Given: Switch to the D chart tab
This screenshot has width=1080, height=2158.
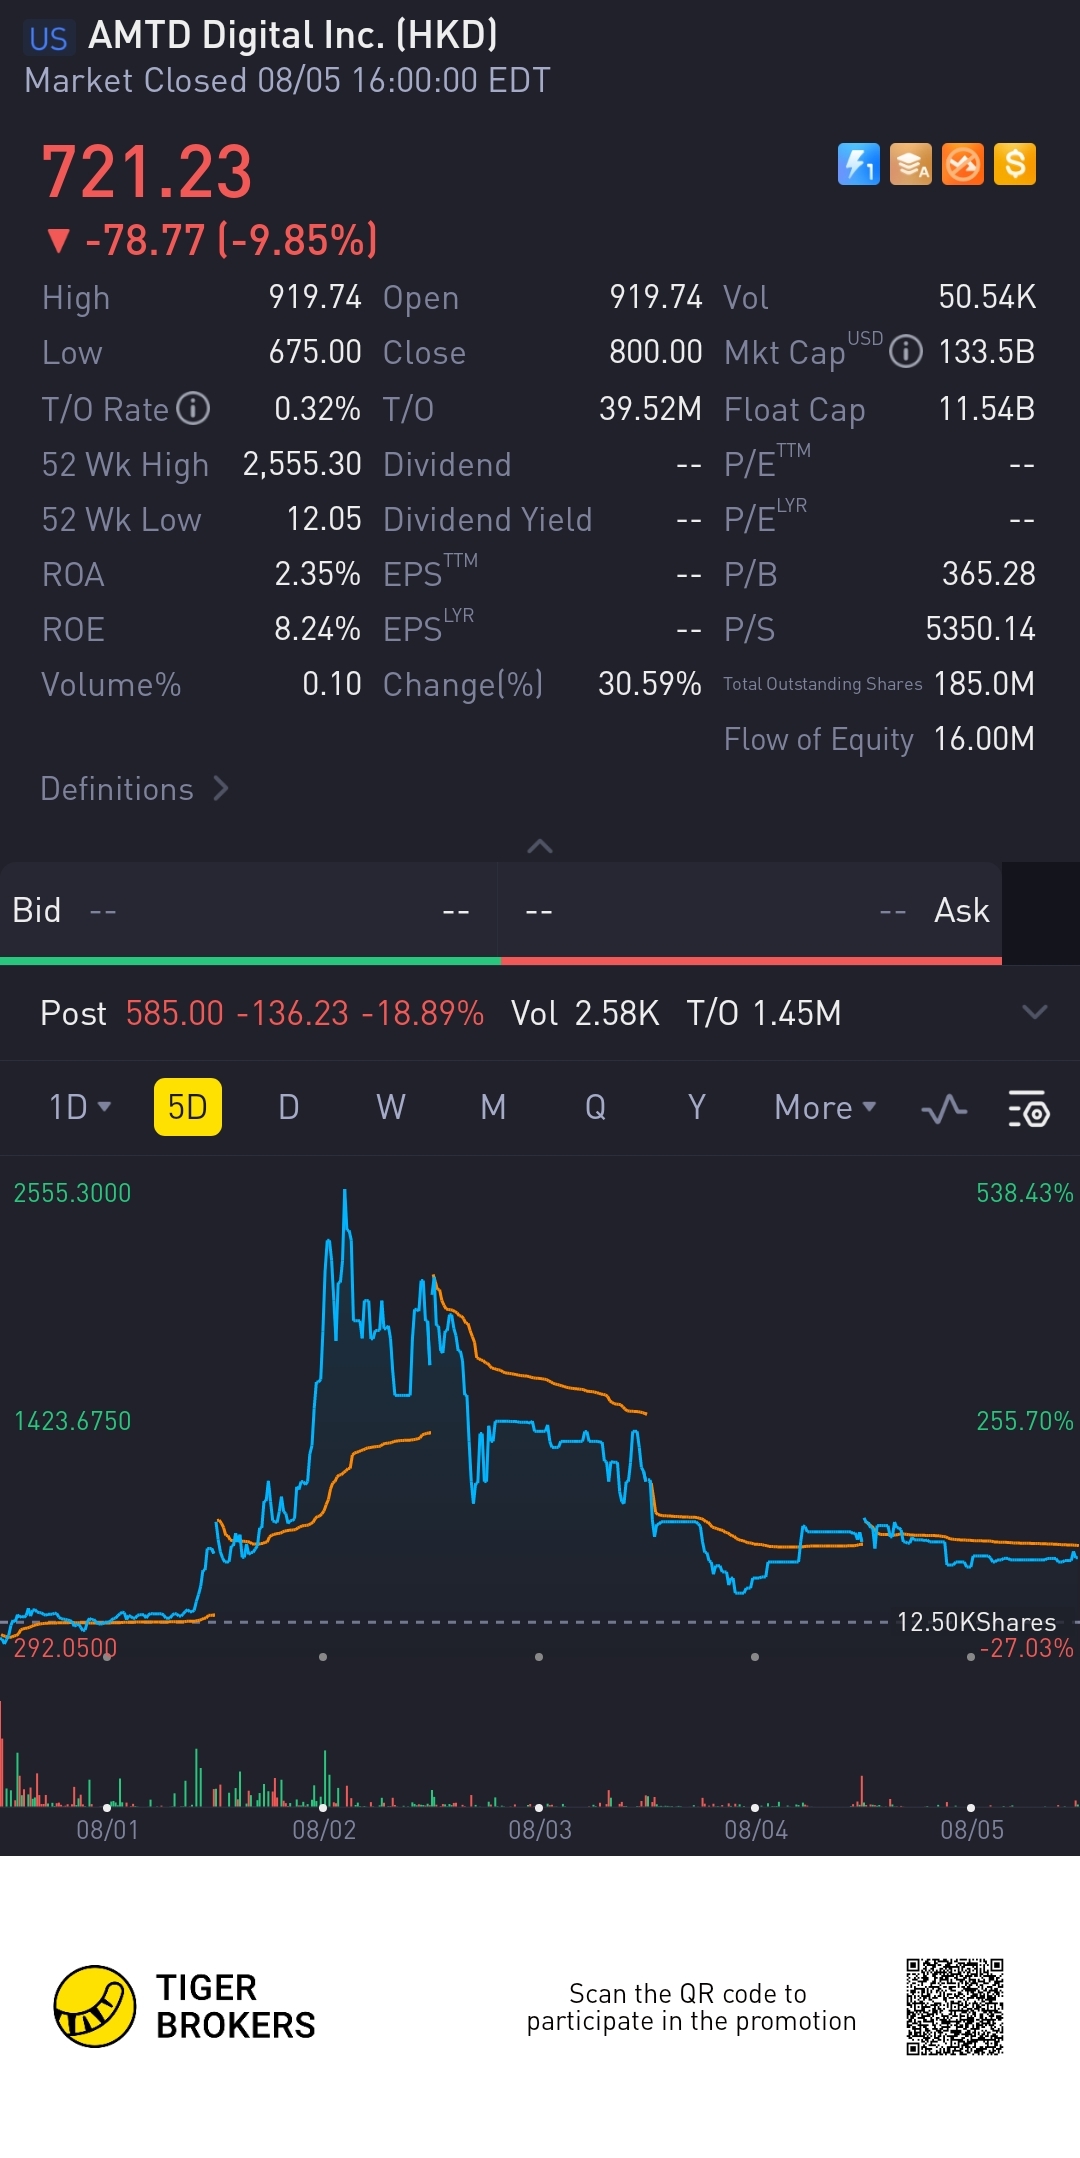Looking at the screenshot, I should [x=289, y=1107].
